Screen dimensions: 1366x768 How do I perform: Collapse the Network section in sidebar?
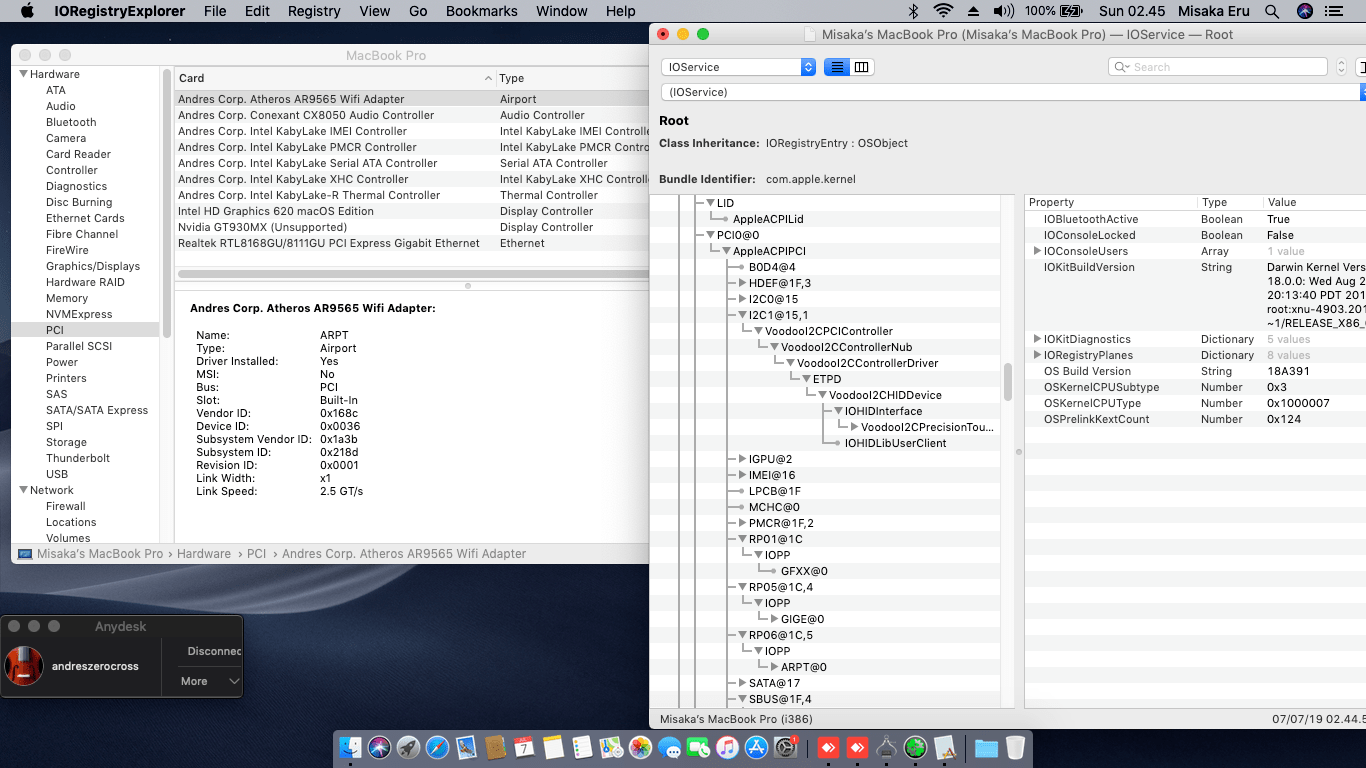pos(23,490)
